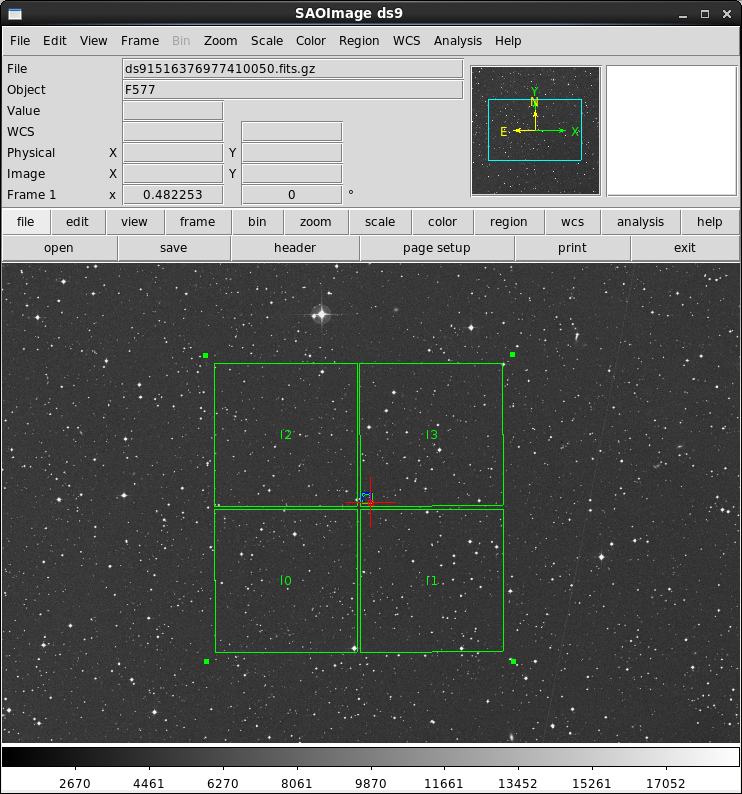Open the View menu
Screen dimensions: 742x794
click(93, 41)
